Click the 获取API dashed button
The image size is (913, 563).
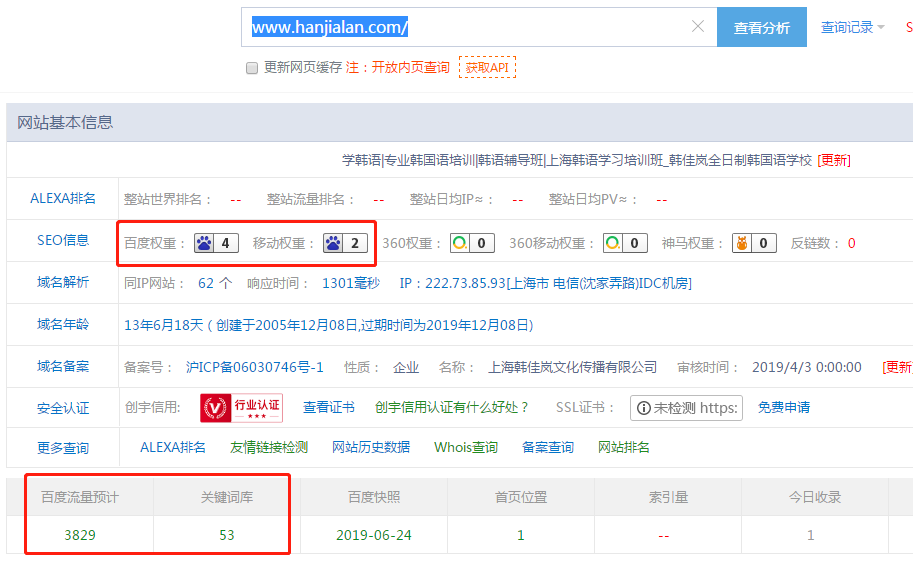click(x=487, y=68)
